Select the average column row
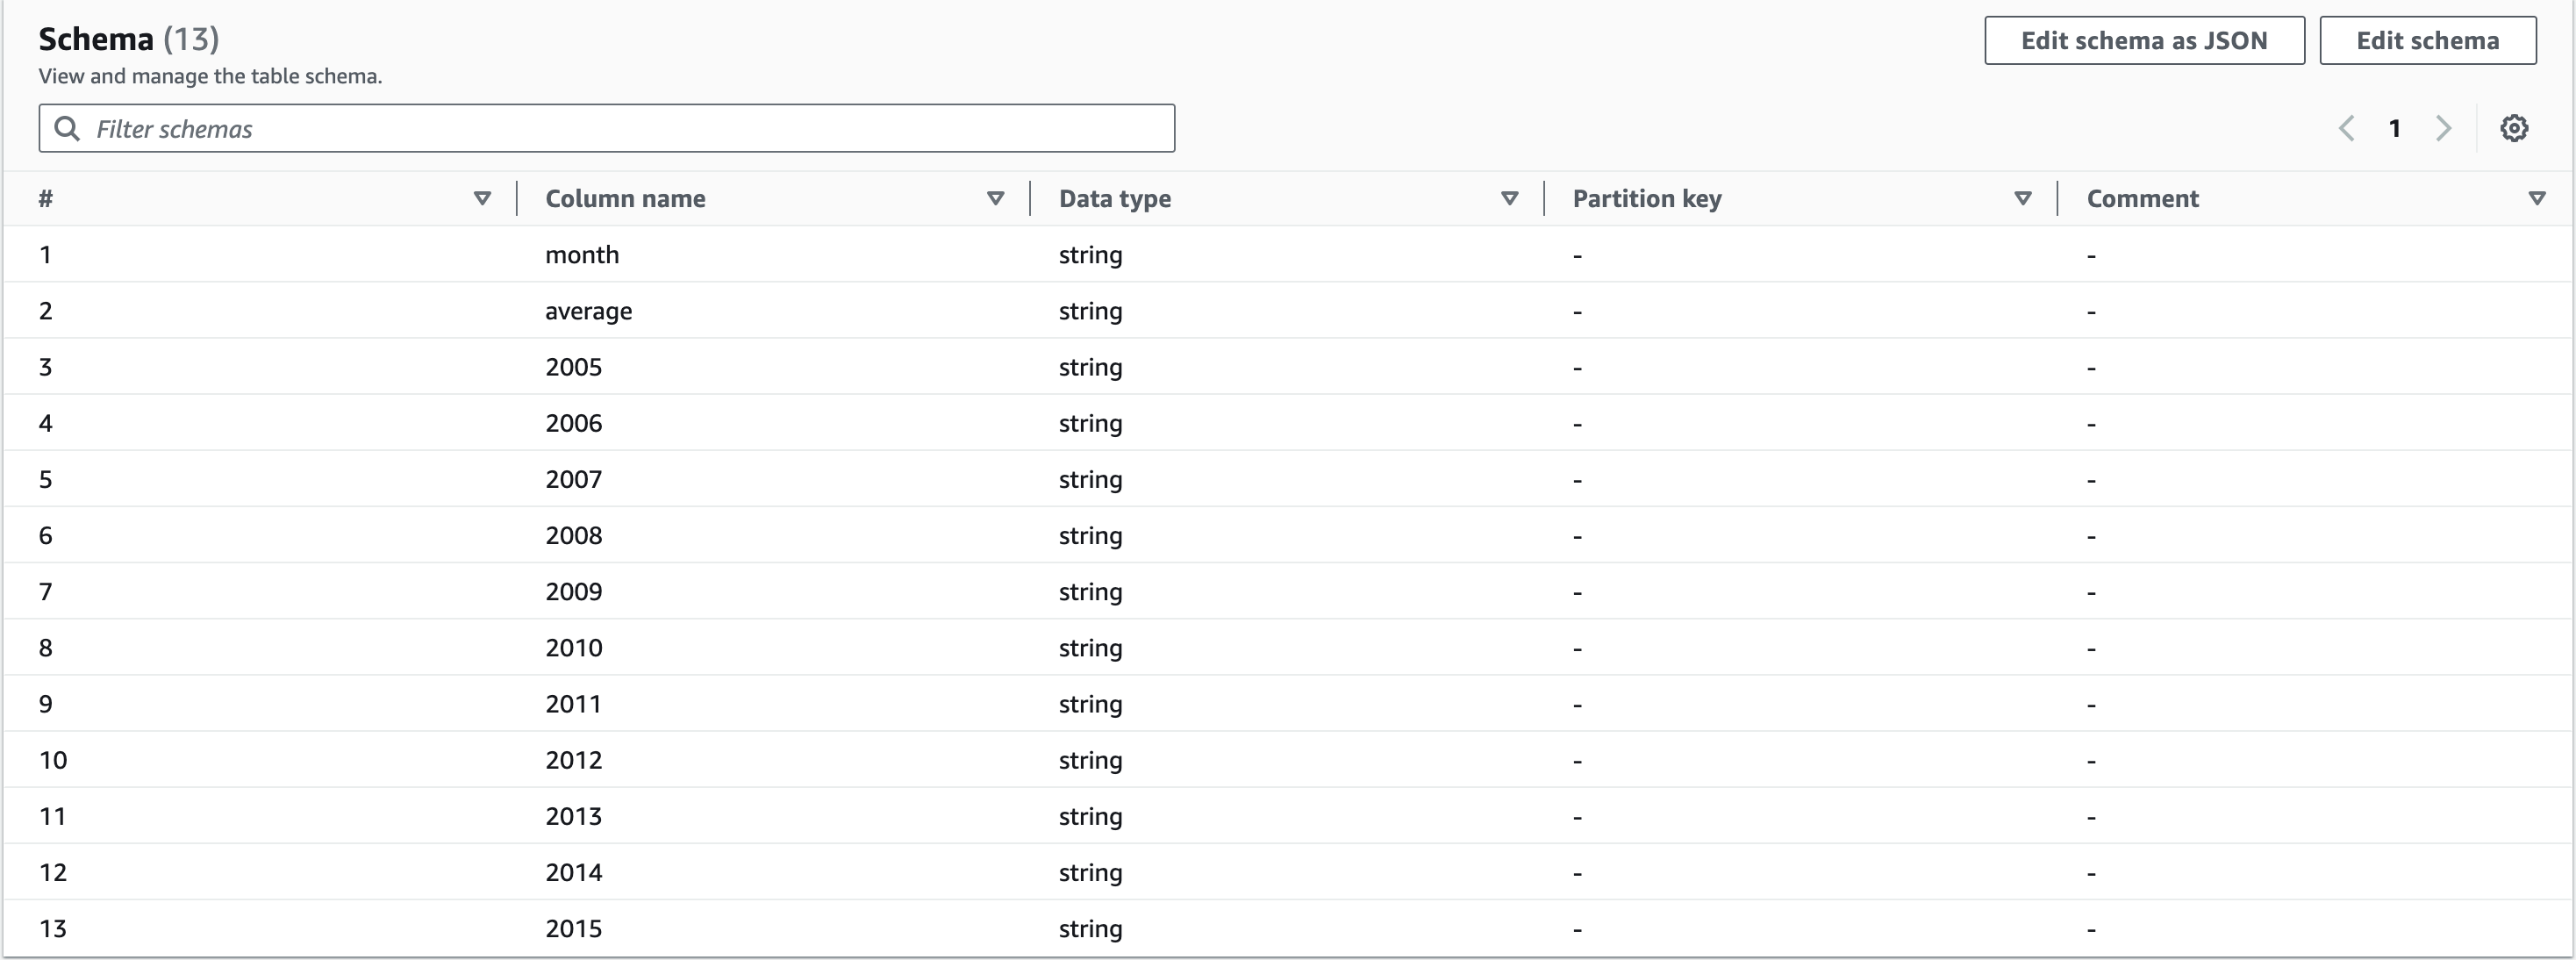The image size is (2576, 960). click(588, 310)
